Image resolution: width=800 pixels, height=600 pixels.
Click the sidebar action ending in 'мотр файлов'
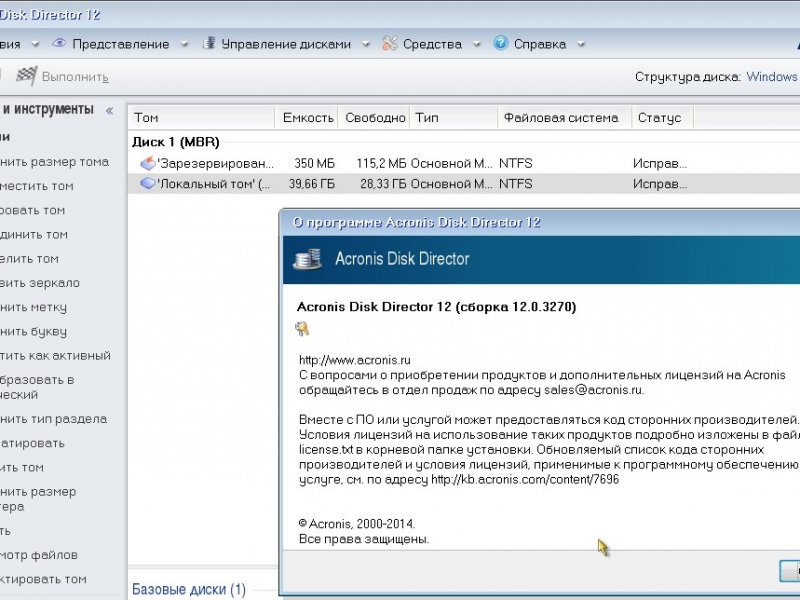coord(39,555)
